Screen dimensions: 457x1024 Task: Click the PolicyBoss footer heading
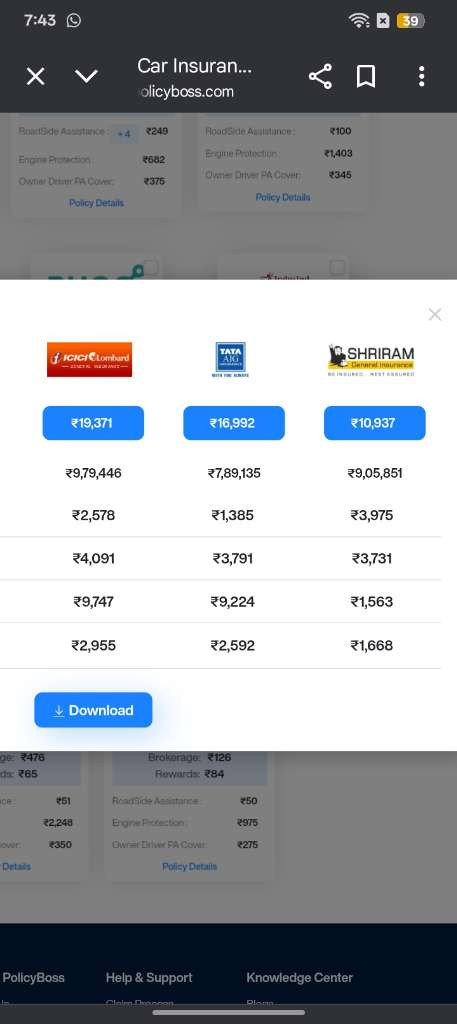33,978
